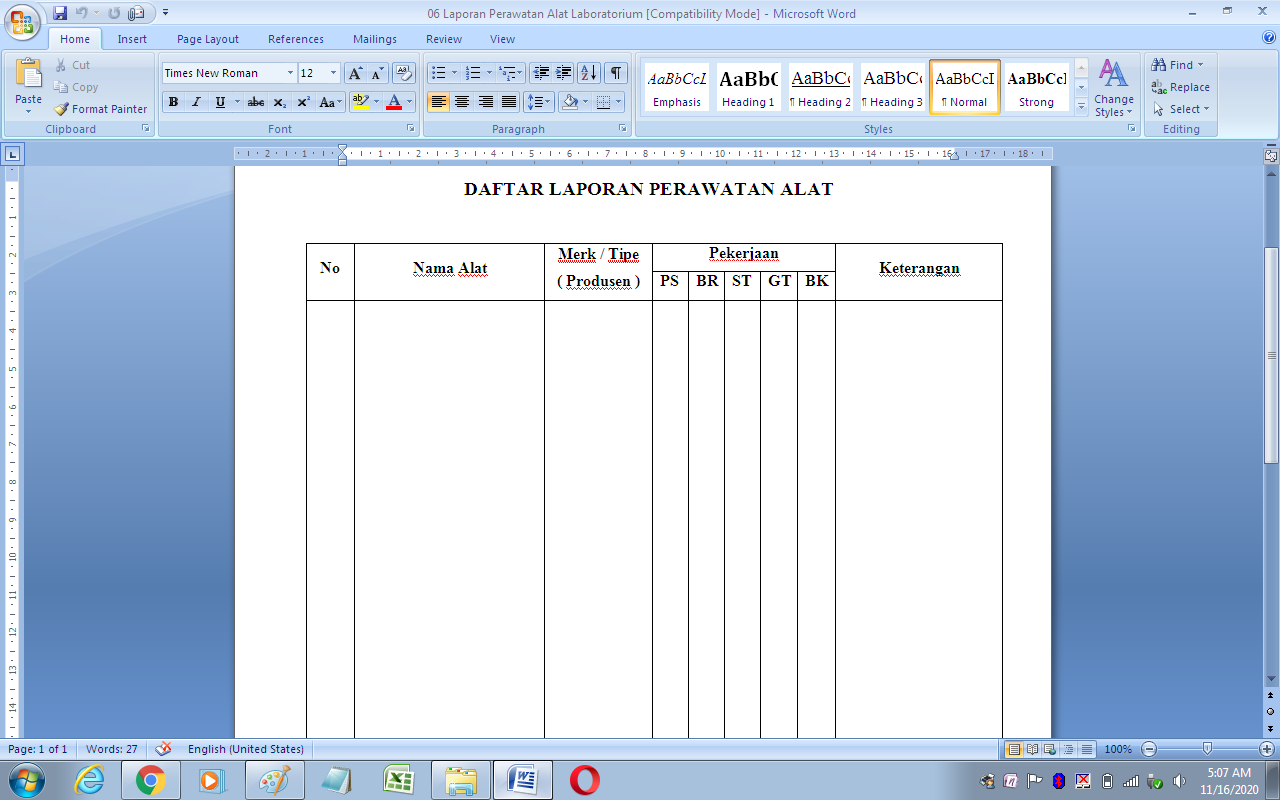Screen dimensions: 1280x800
Task: Apply the Heading 1 style
Action: tap(747, 86)
